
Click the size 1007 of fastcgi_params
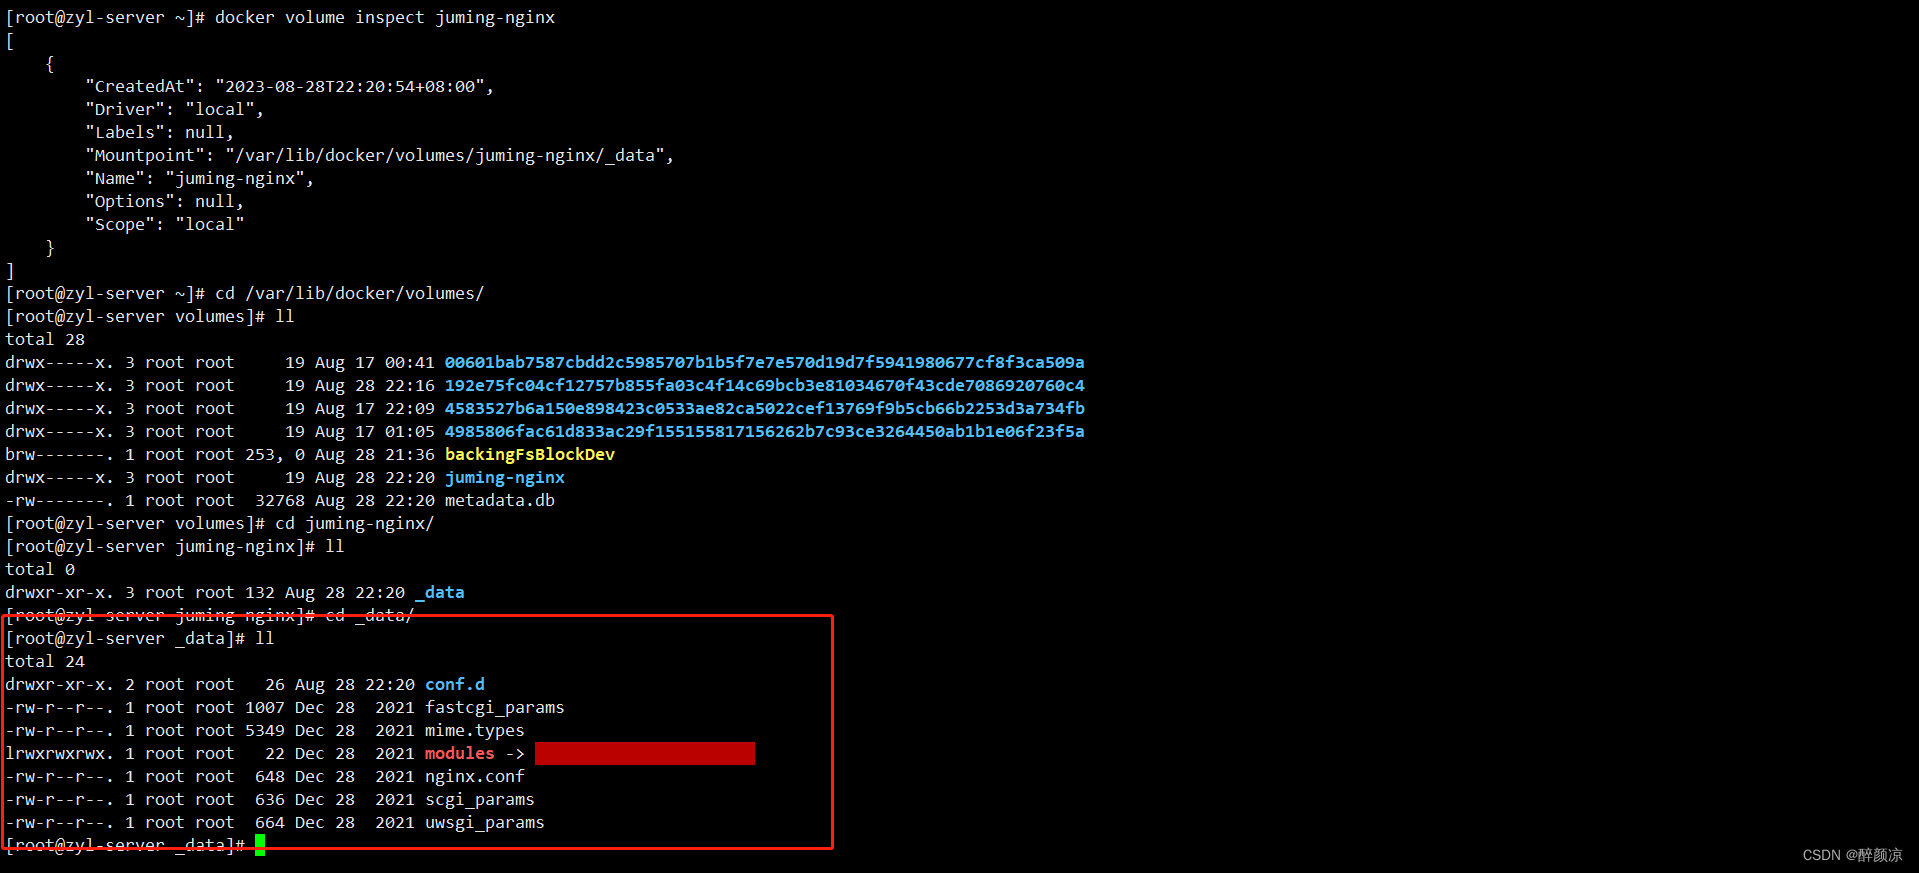[x=265, y=707]
